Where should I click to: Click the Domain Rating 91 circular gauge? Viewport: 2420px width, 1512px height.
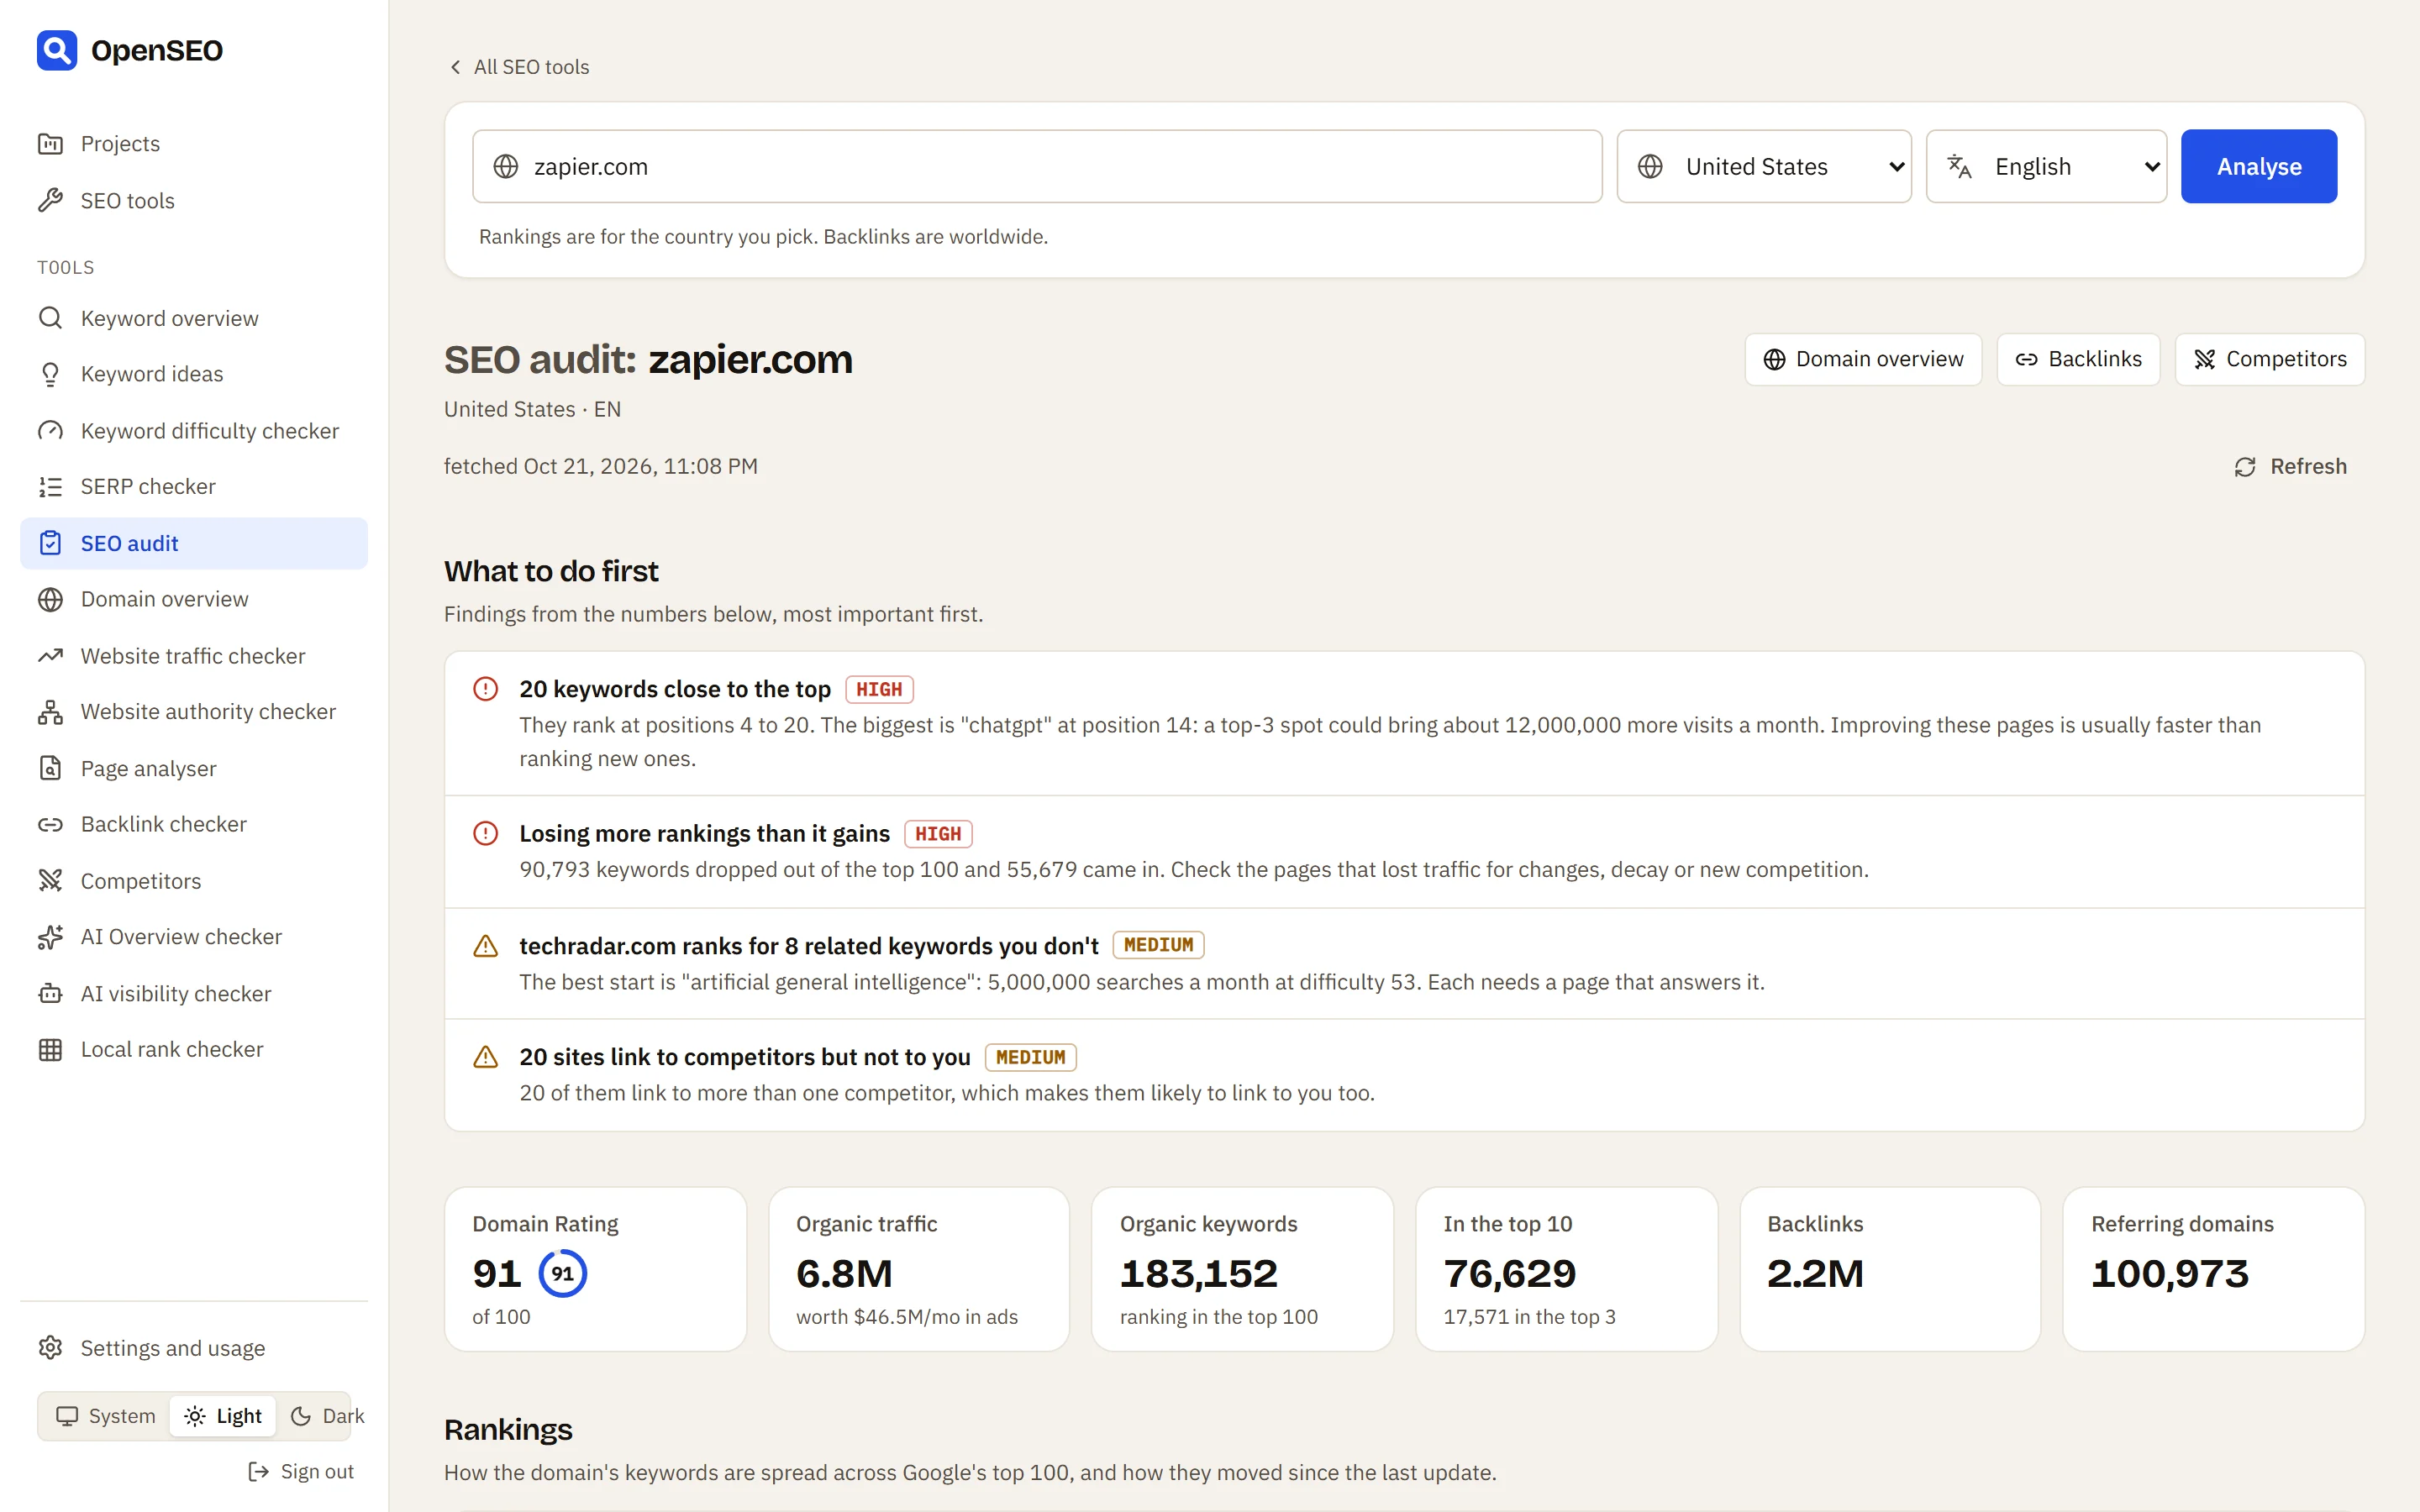point(563,1273)
